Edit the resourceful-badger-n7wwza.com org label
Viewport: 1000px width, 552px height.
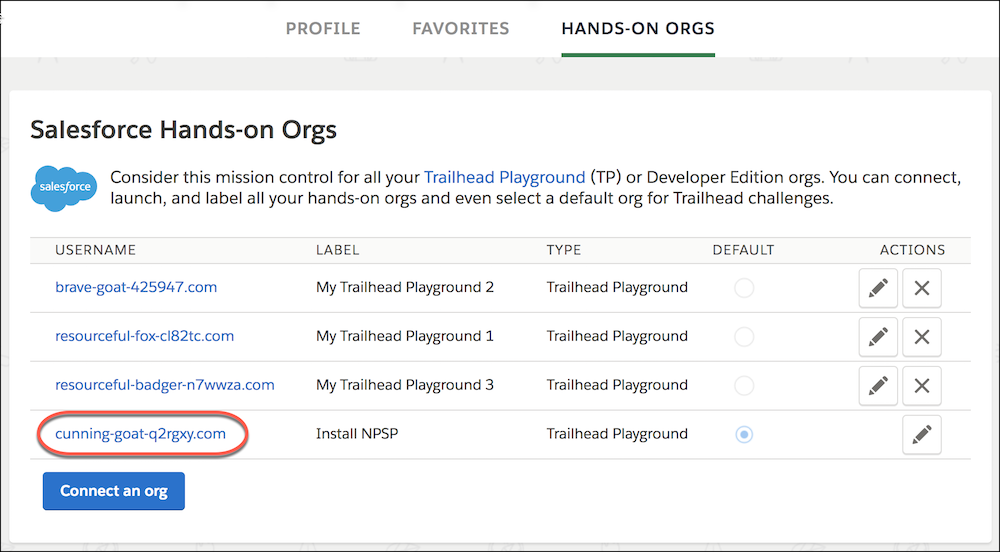pos(878,386)
